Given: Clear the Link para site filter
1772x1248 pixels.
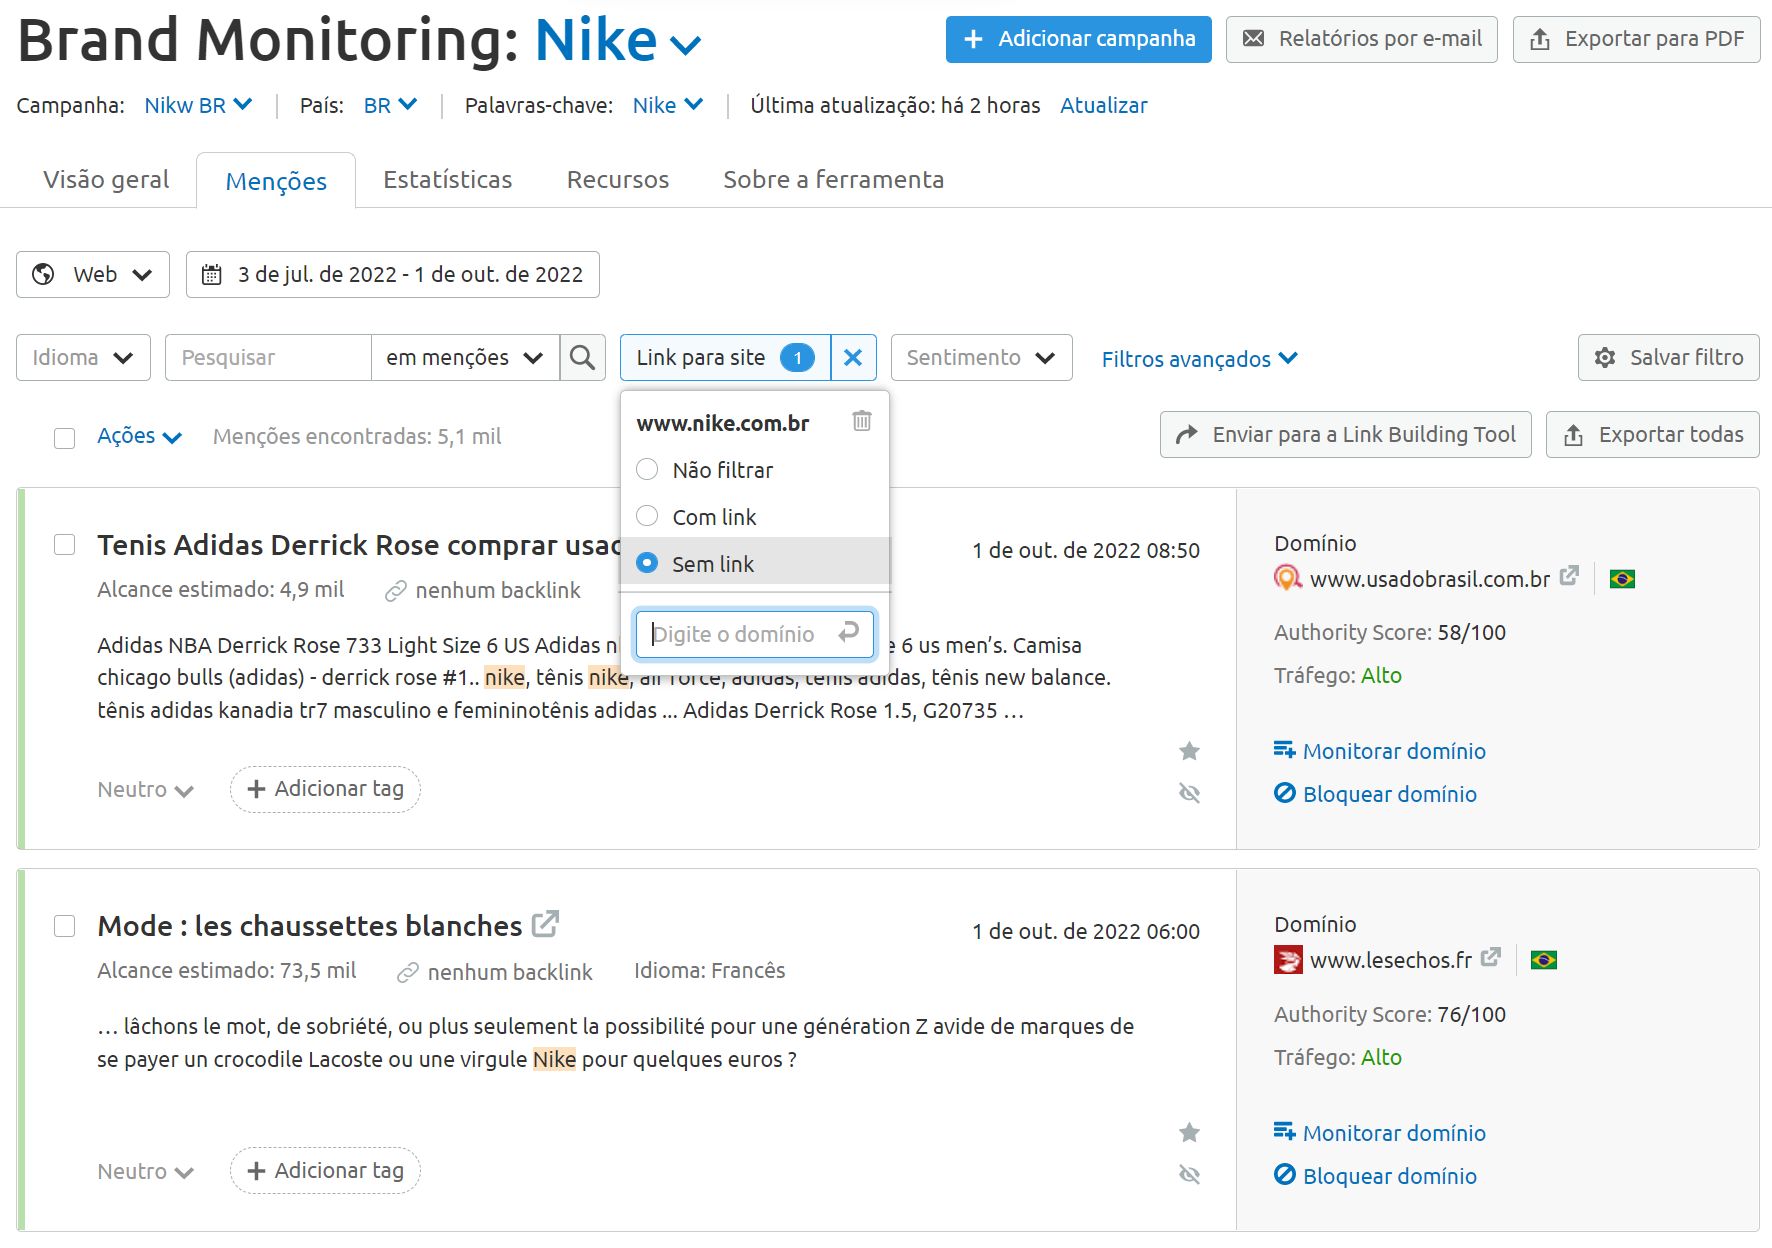Looking at the screenshot, I should 853,358.
